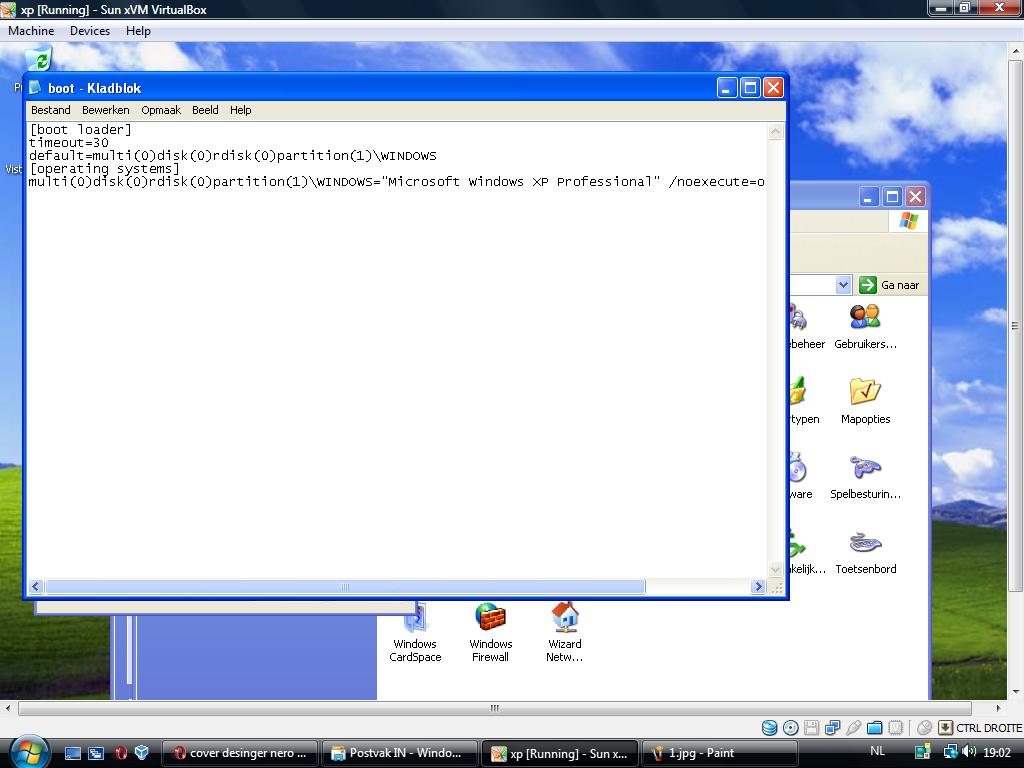
Task: Launch Opera from the quick launch
Action: point(120,753)
